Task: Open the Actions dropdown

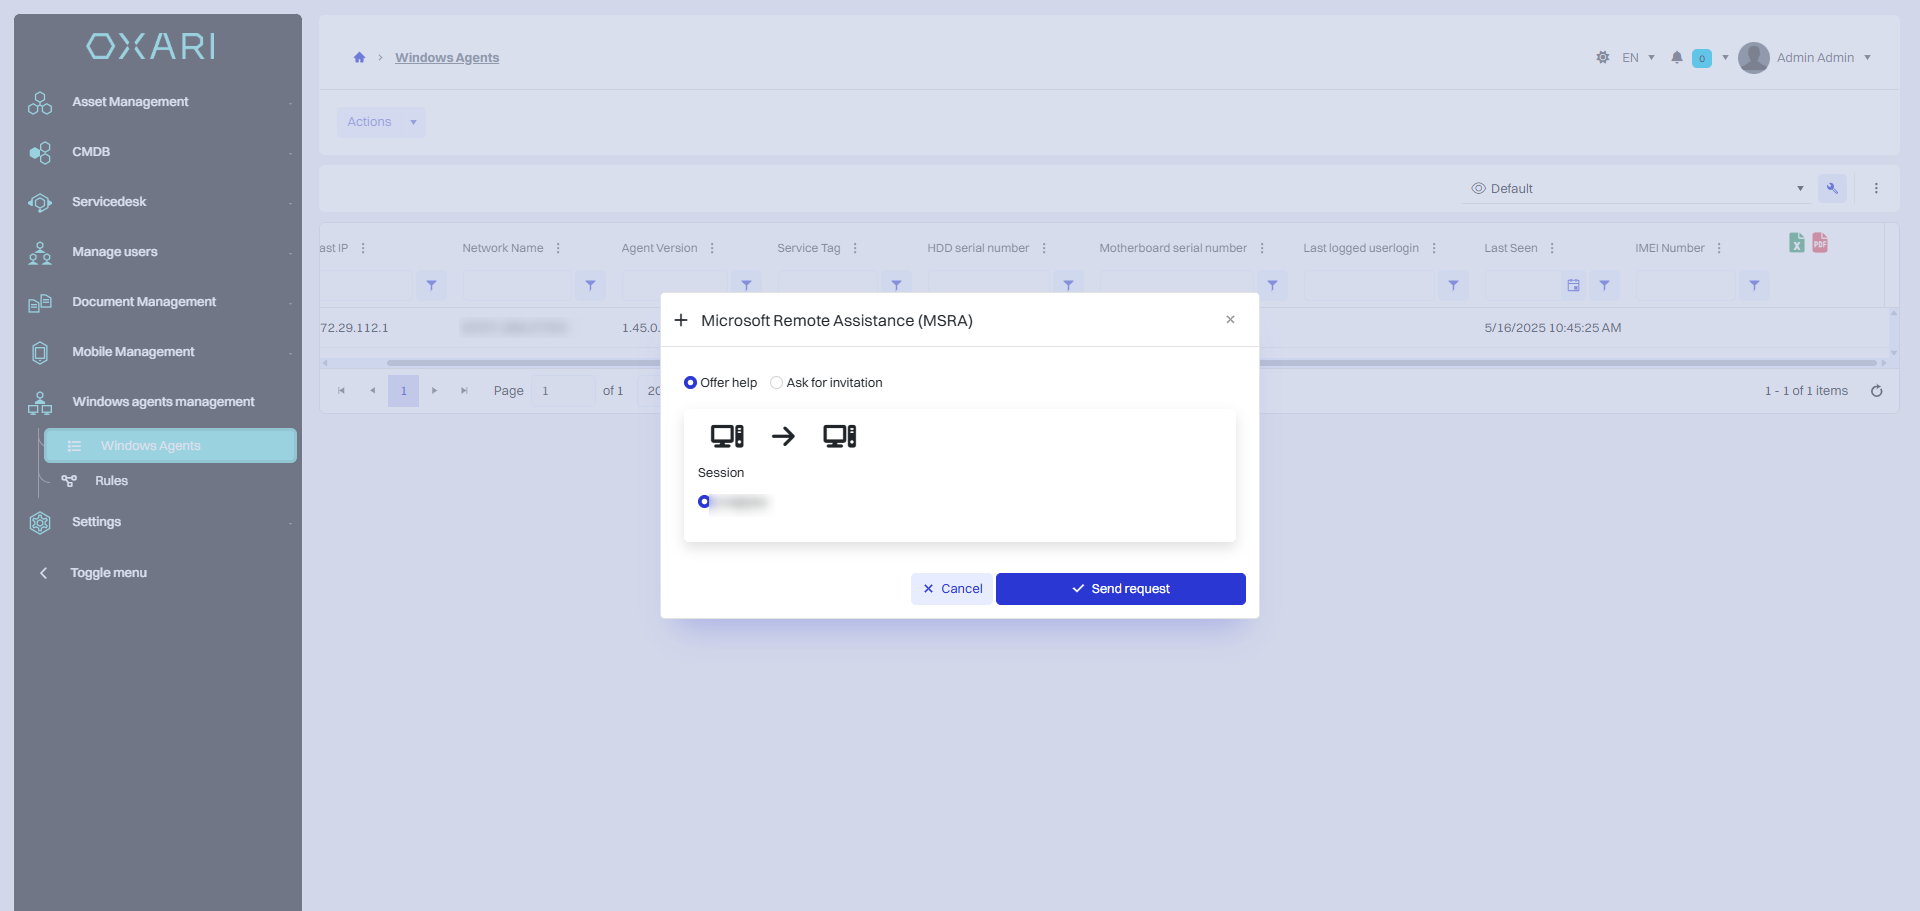Action: [381, 122]
